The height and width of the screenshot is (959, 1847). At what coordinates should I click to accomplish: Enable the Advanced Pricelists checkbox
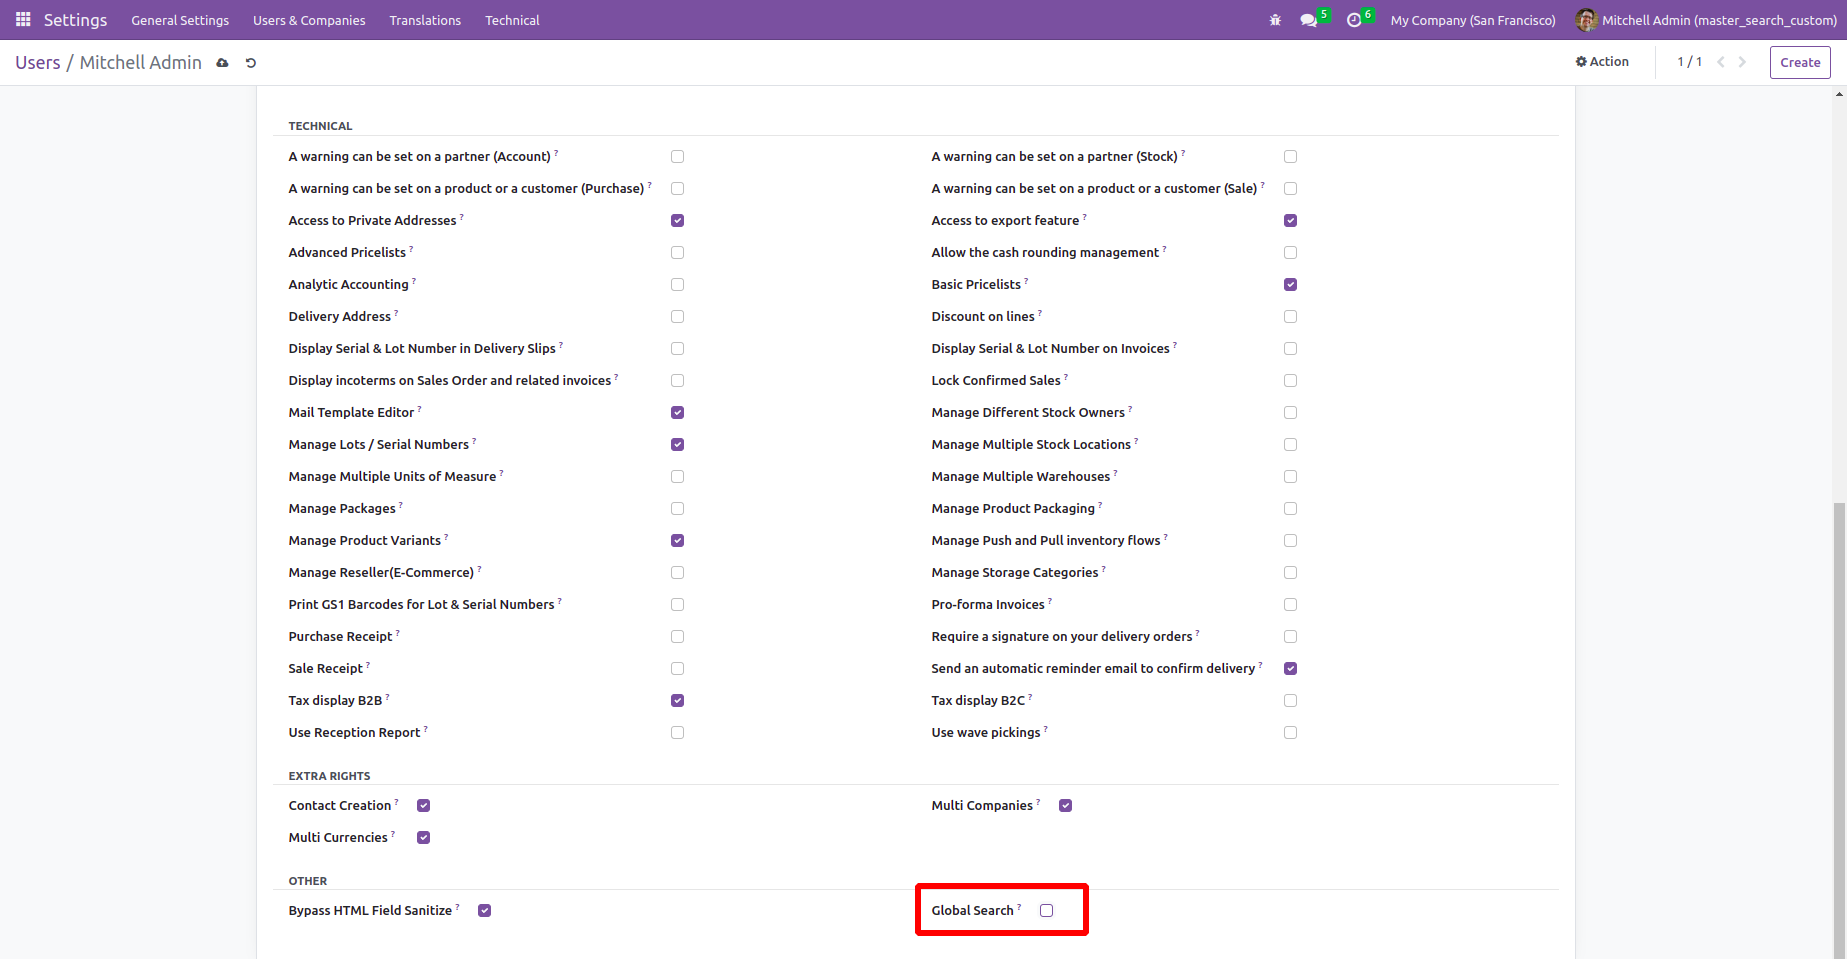677,252
